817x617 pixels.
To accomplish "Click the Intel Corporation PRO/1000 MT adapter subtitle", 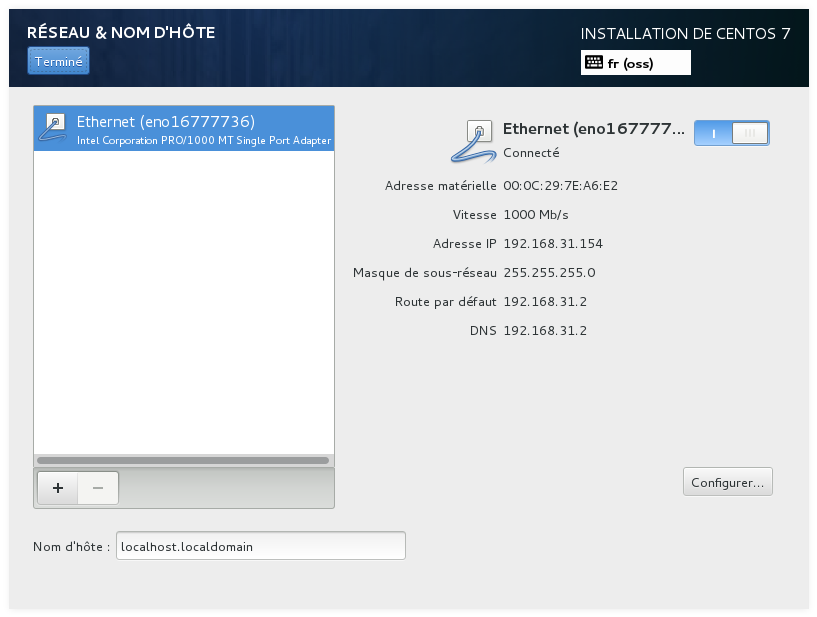I will coord(204,141).
